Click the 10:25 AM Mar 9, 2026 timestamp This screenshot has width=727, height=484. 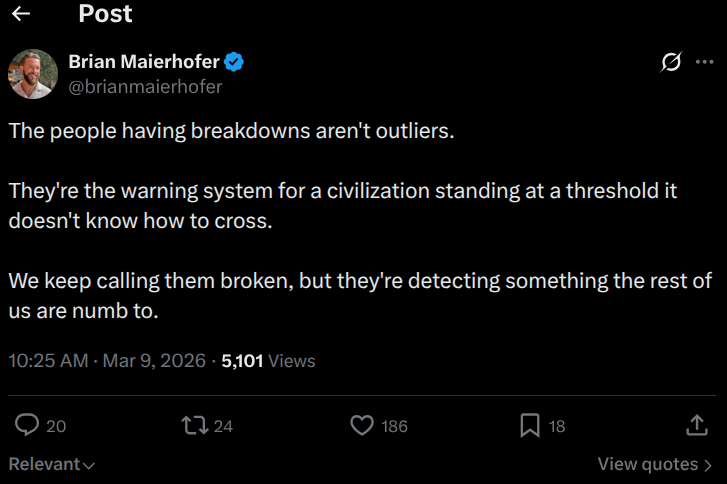(107, 361)
